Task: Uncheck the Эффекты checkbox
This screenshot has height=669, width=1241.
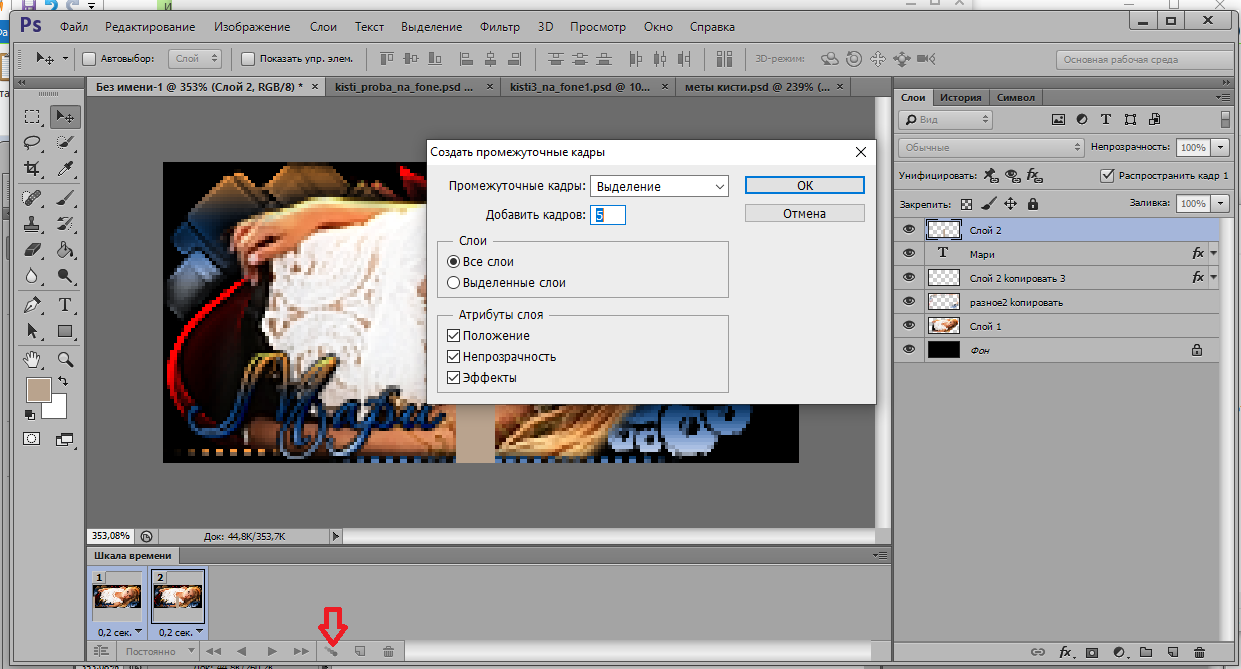Action: point(454,378)
